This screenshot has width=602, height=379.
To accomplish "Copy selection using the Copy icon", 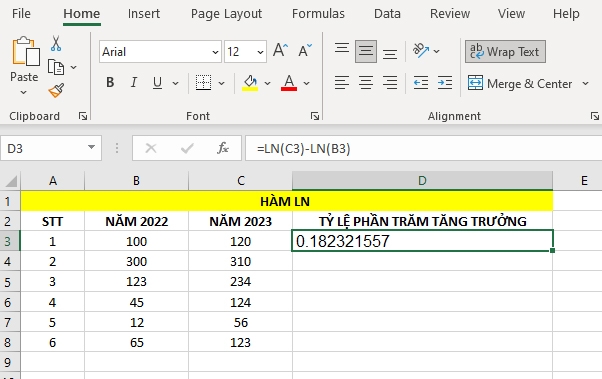I will pos(56,67).
